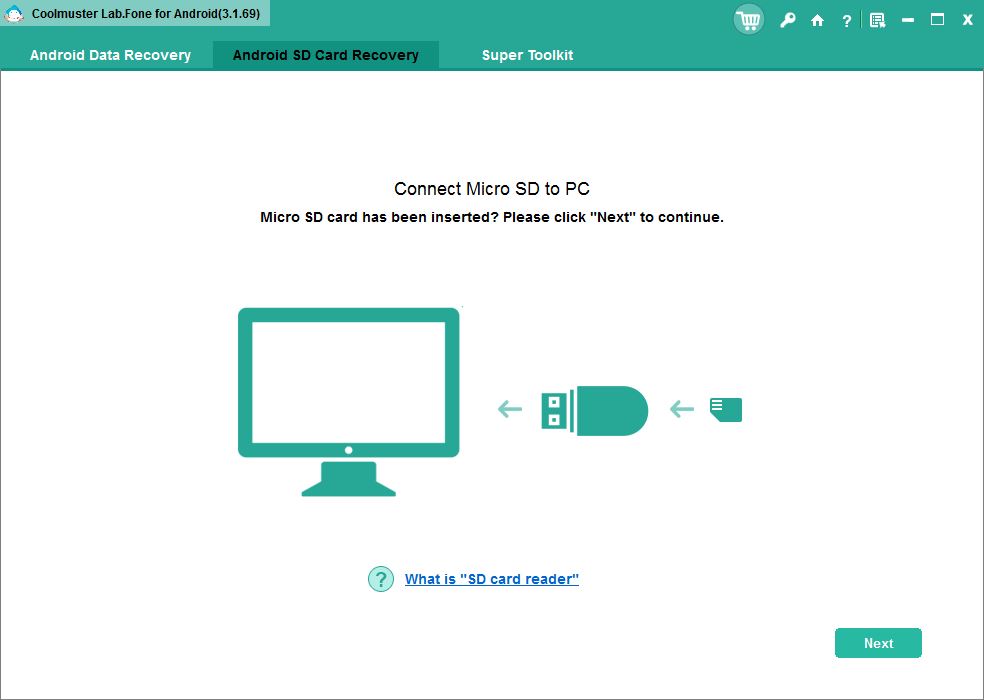The width and height of the screenshot is (984, 700).
Task: Click the Coolmuster Lab.Fone logo
Action: (13, 14)
